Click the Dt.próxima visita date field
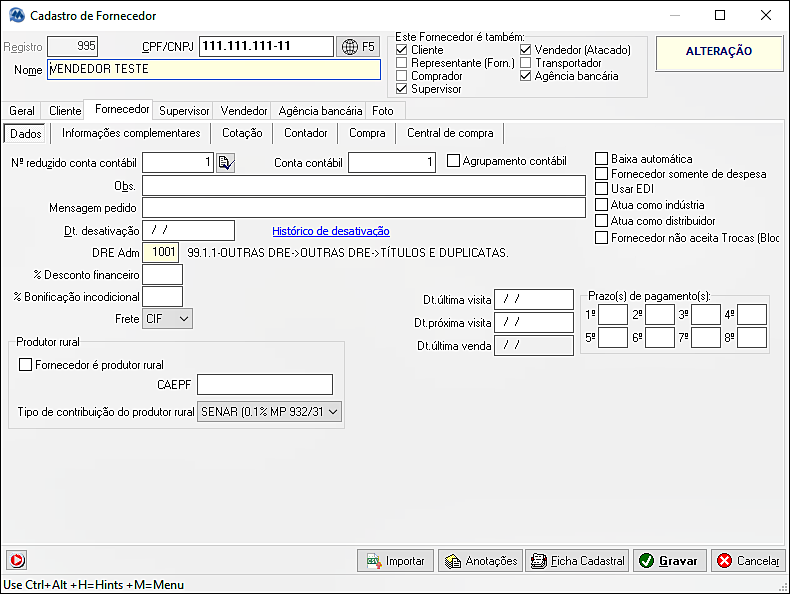The image size is (790, 594). coord(534,322)
